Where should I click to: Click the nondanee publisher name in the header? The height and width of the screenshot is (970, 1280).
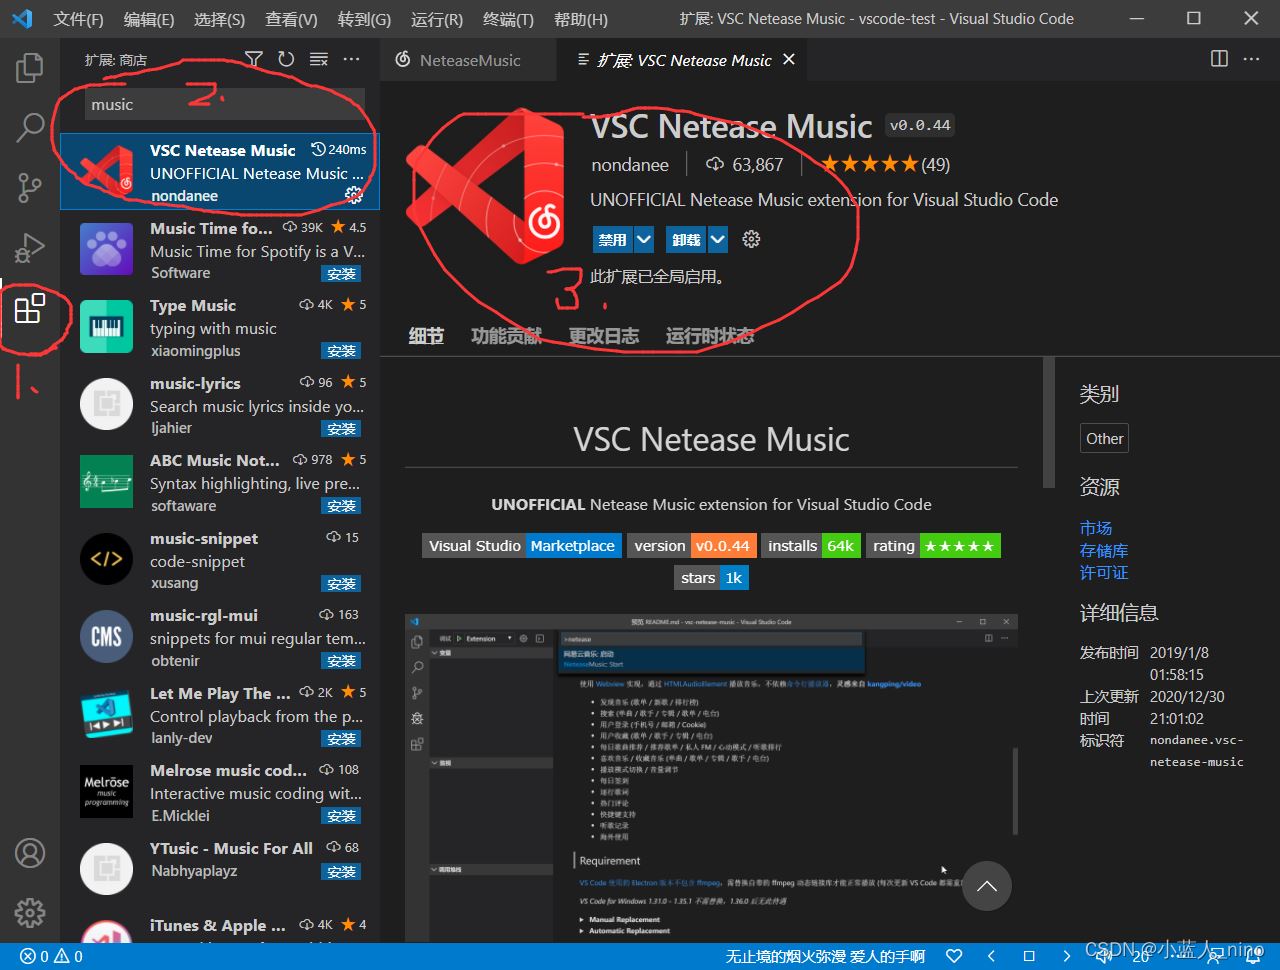click(x=630, y=164)
